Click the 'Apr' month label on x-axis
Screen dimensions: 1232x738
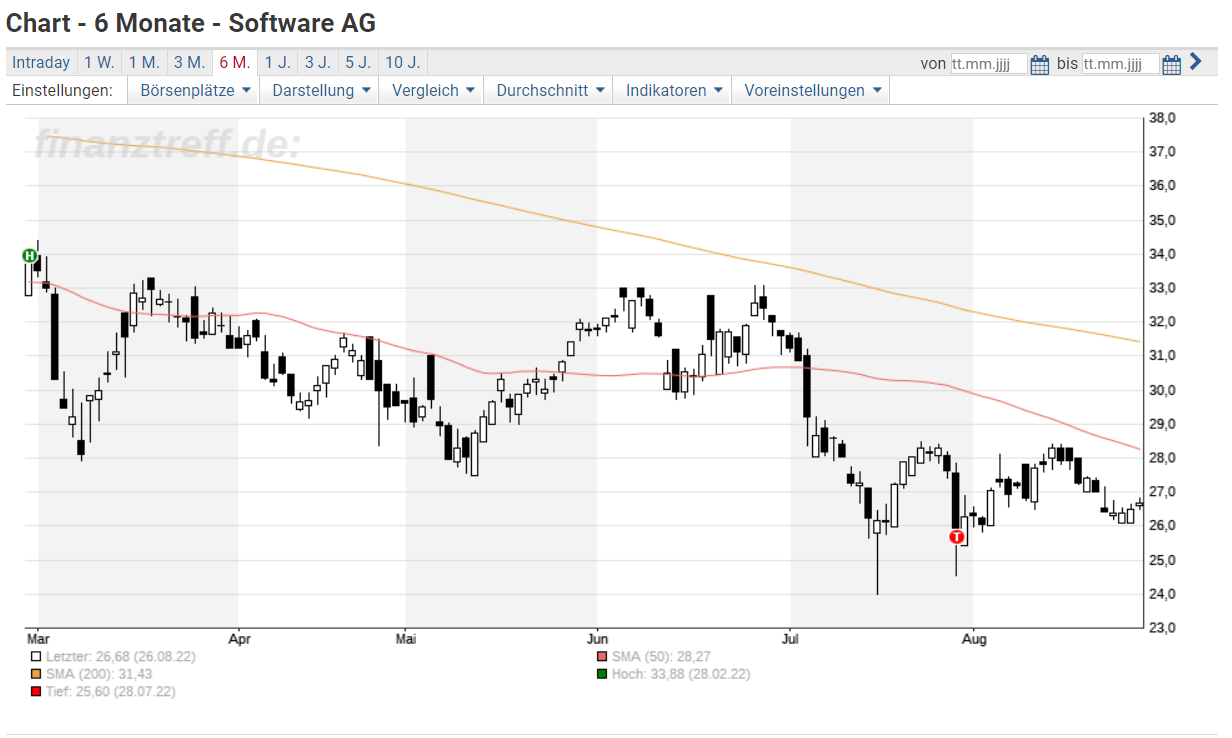pyautogui.click(x=238, y=637)
